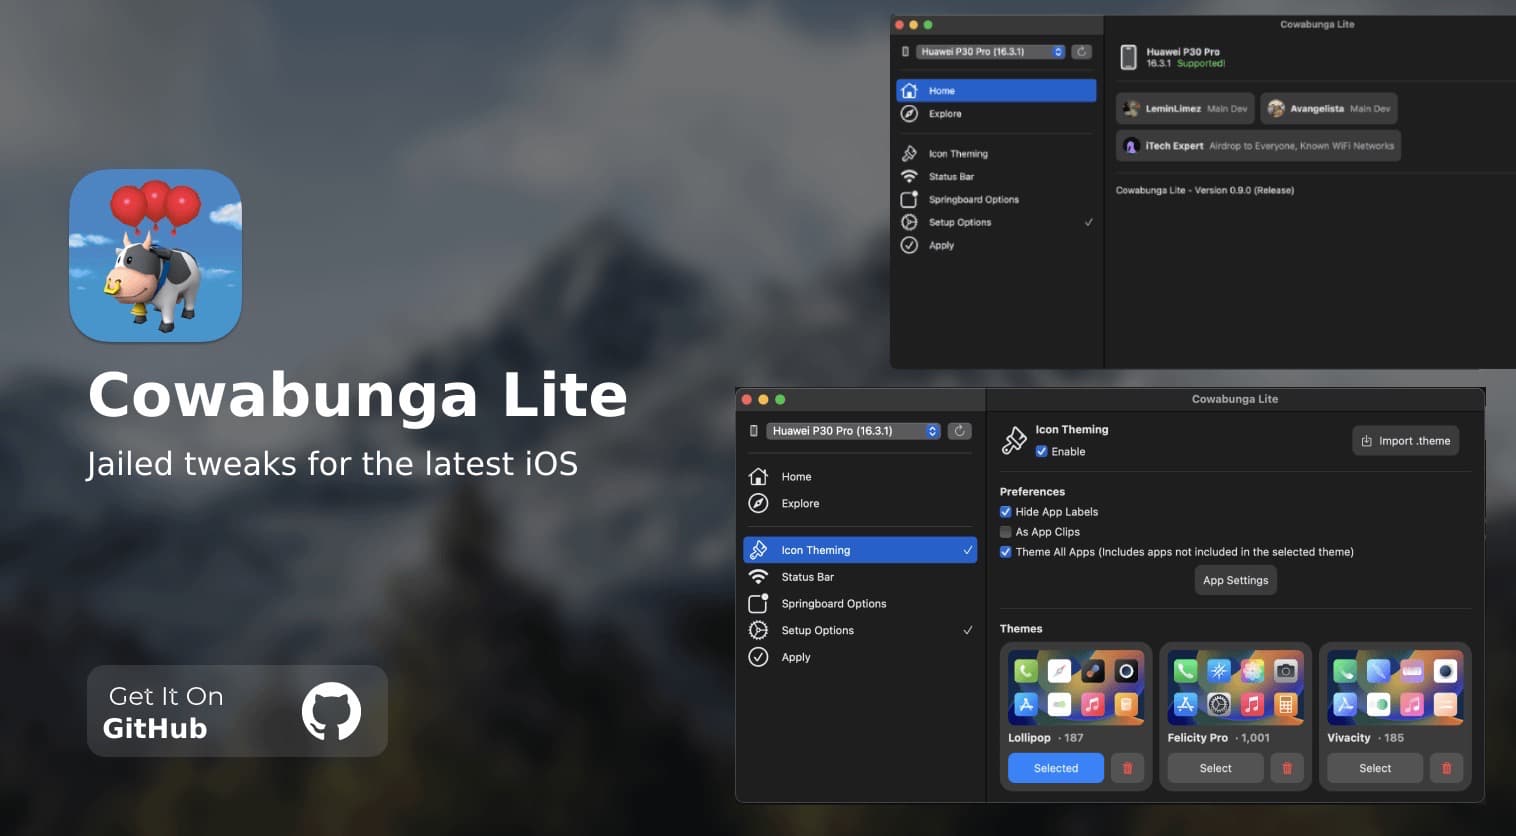
Task: Click the Selected button under Lollipop
Action: pos(1056,768)
